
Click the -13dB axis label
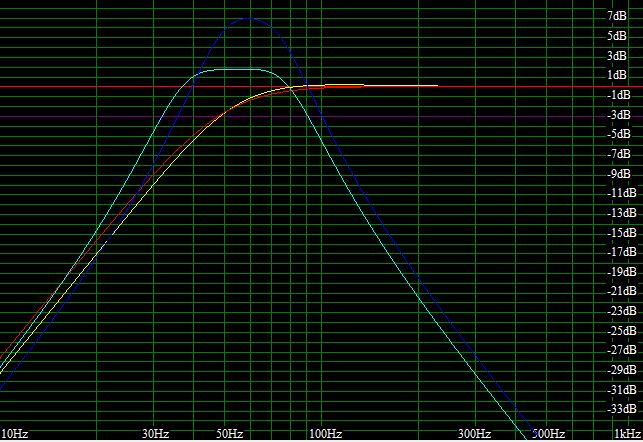click(622, 212)
